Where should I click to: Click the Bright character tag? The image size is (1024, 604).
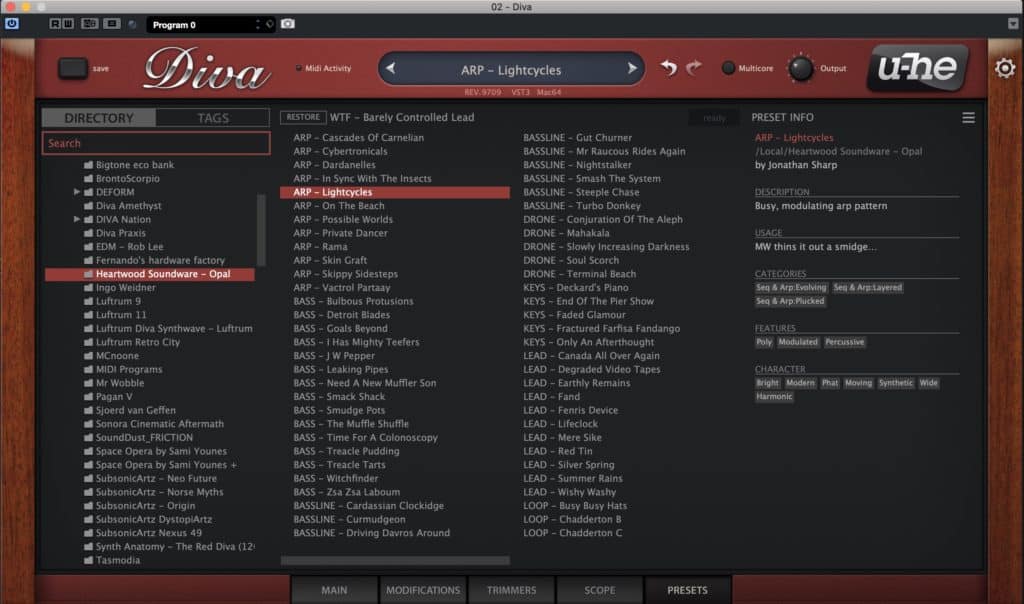(x=767, y=383)
